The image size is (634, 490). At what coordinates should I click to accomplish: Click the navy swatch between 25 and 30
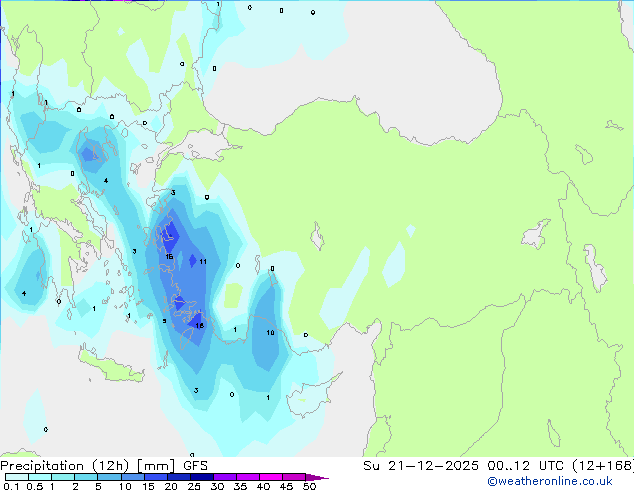201,477
